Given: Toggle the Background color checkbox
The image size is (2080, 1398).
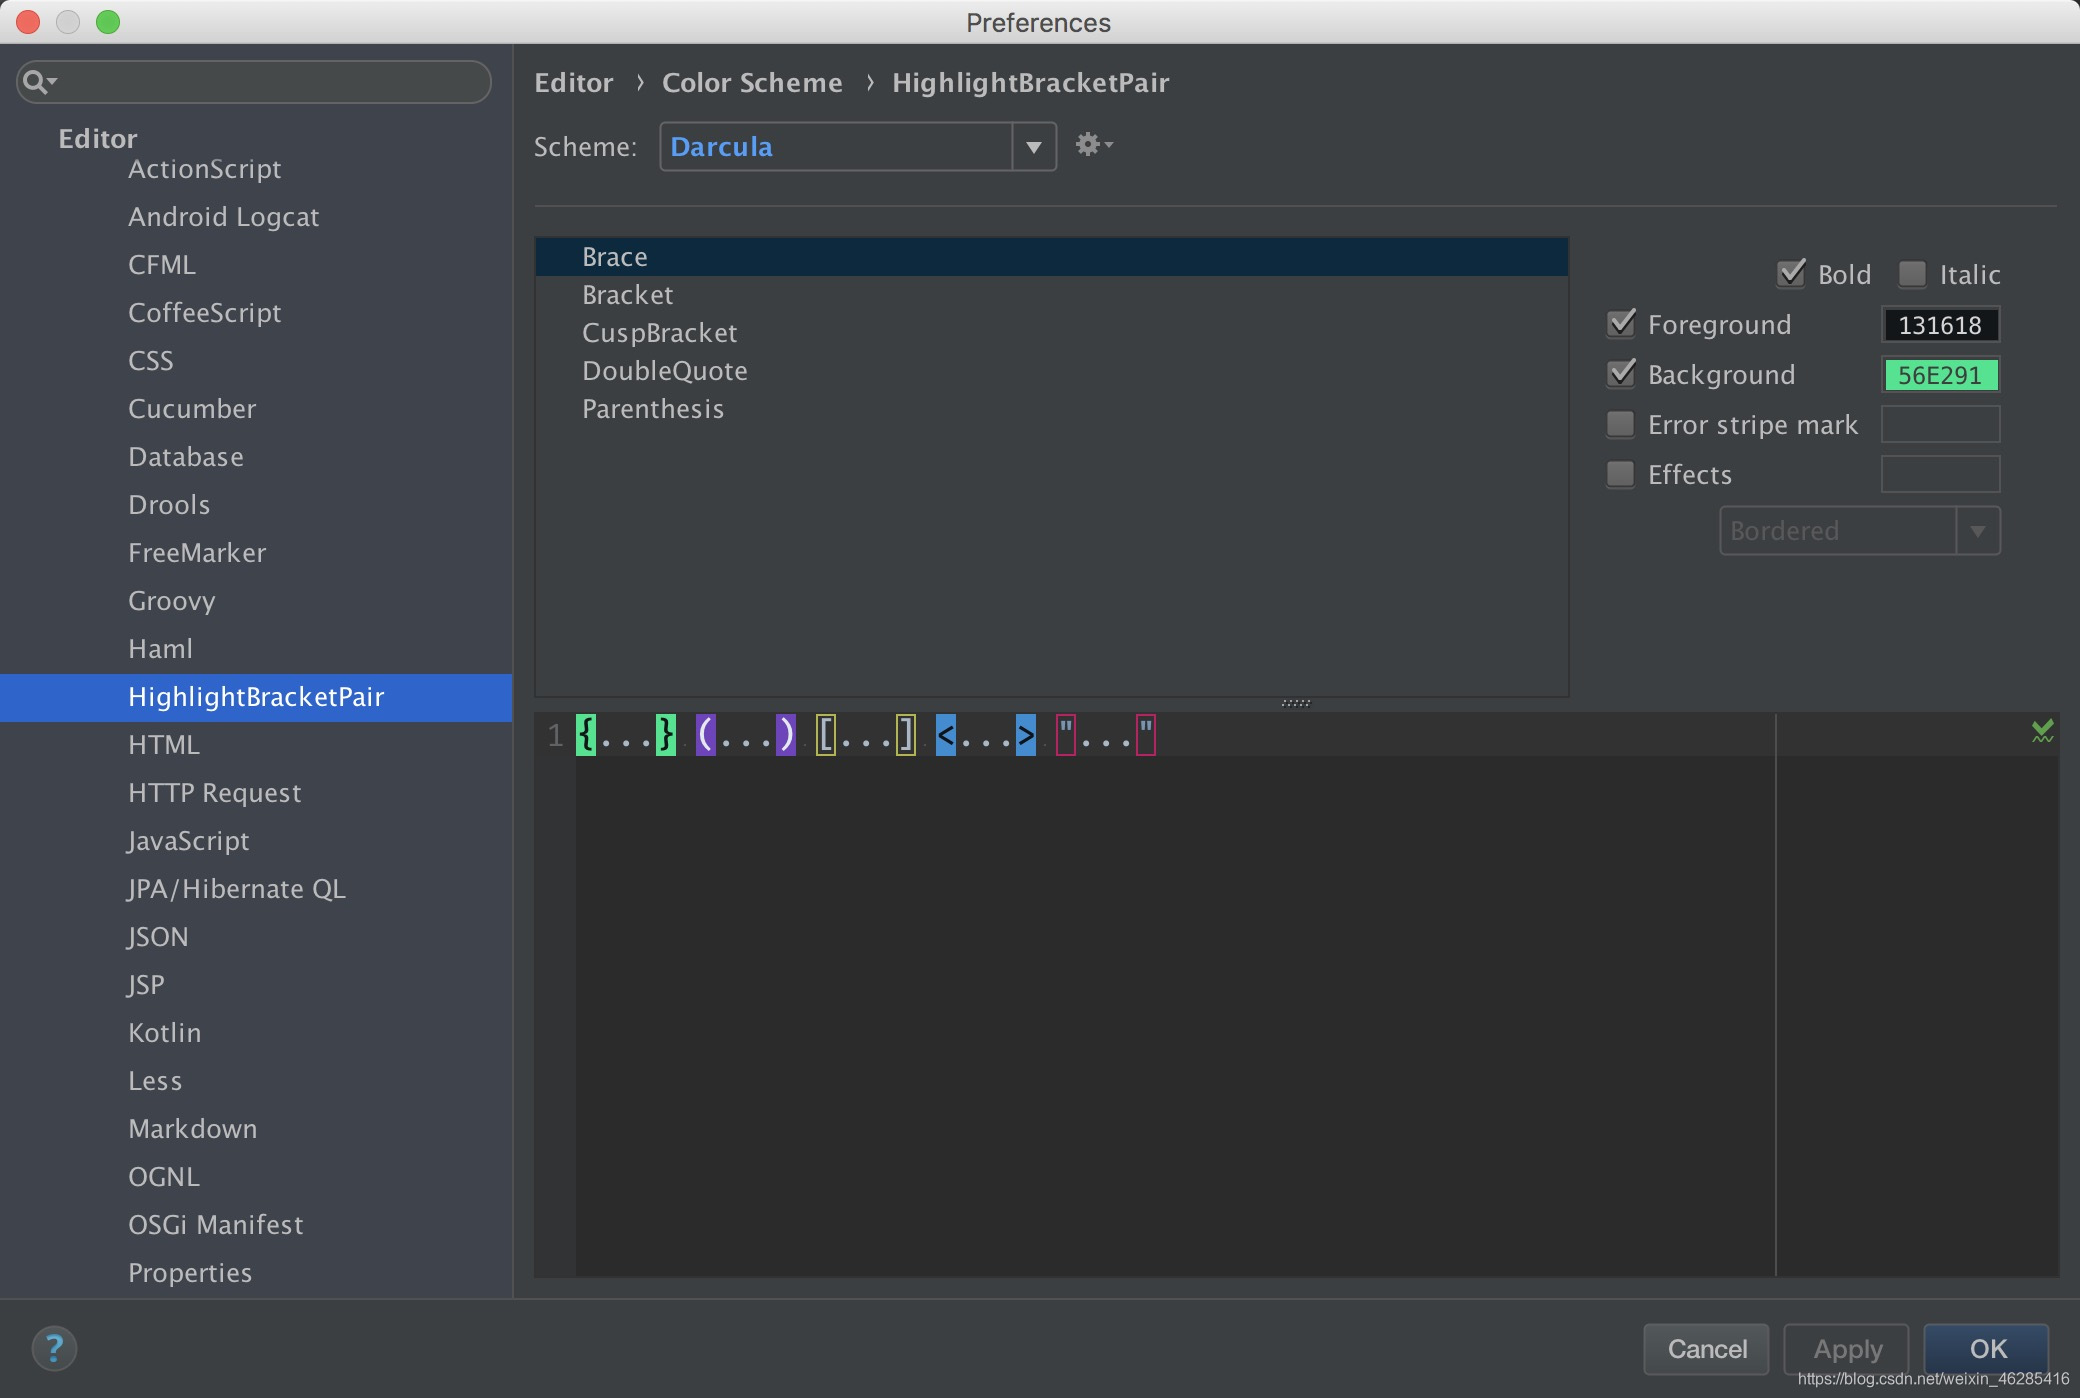Looking at the screenshot, I should 1623,373.
